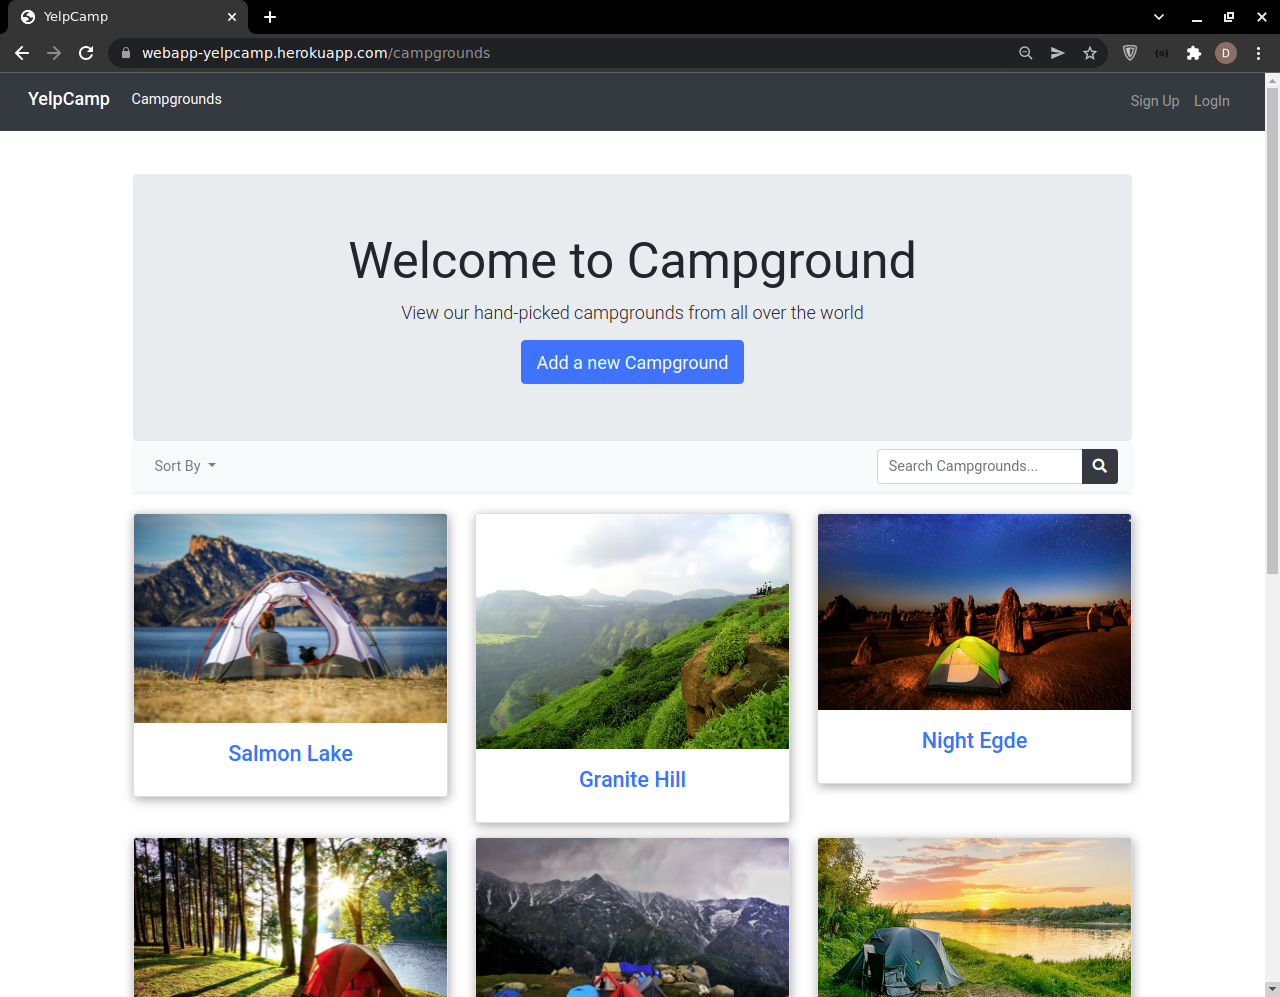Expand the Sort By dropdown
Screen dimensions: 1280x997
click(185, 466)
